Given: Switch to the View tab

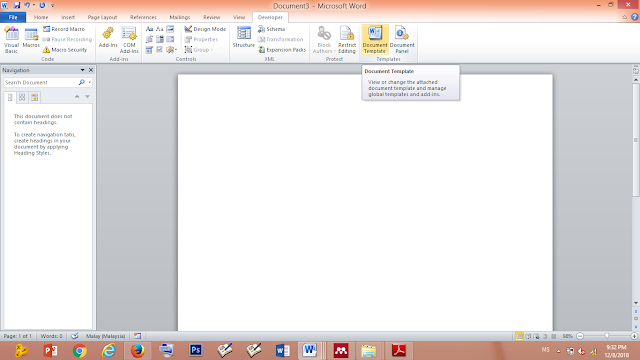Looking at the screenshot, I should pos(239,17).
